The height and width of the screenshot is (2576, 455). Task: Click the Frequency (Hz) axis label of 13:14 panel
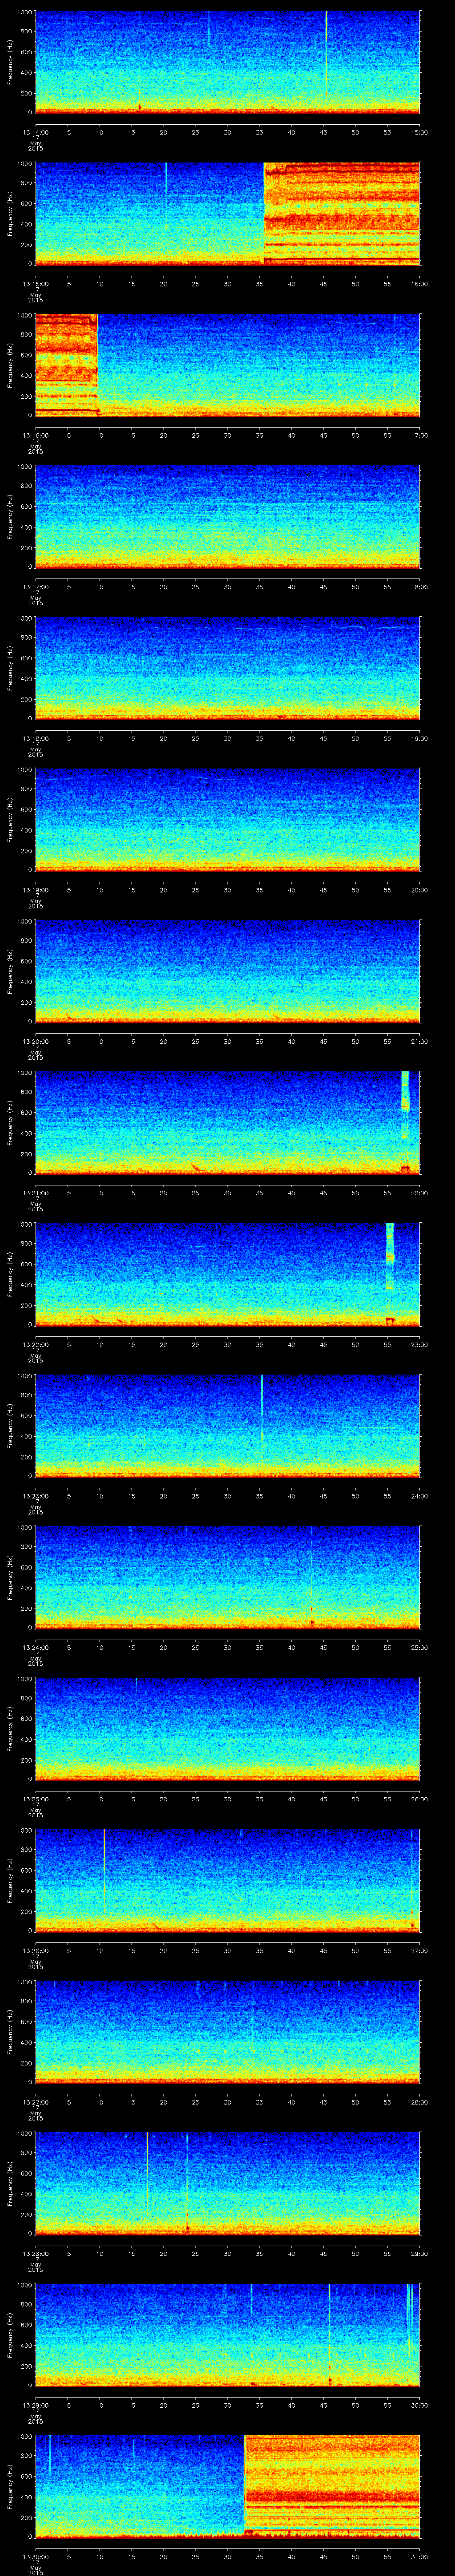tap(10, 62)
